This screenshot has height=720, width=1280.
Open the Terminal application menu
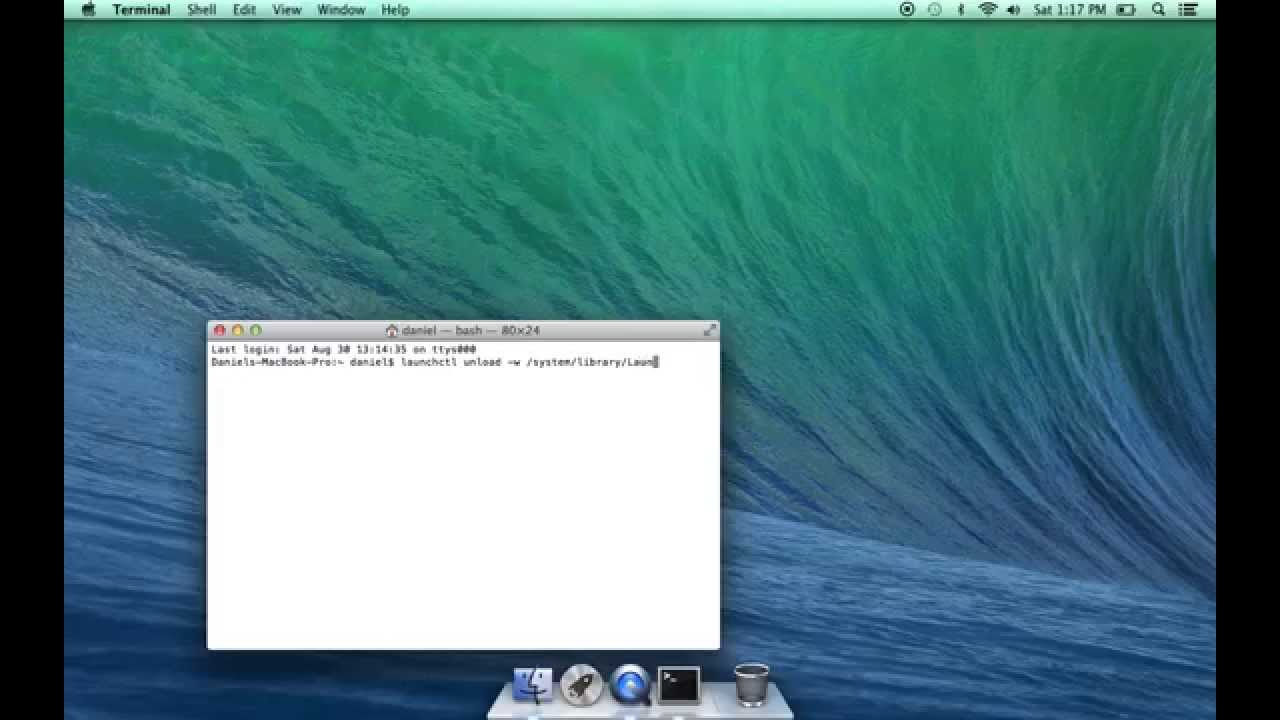tap(141, 10)
